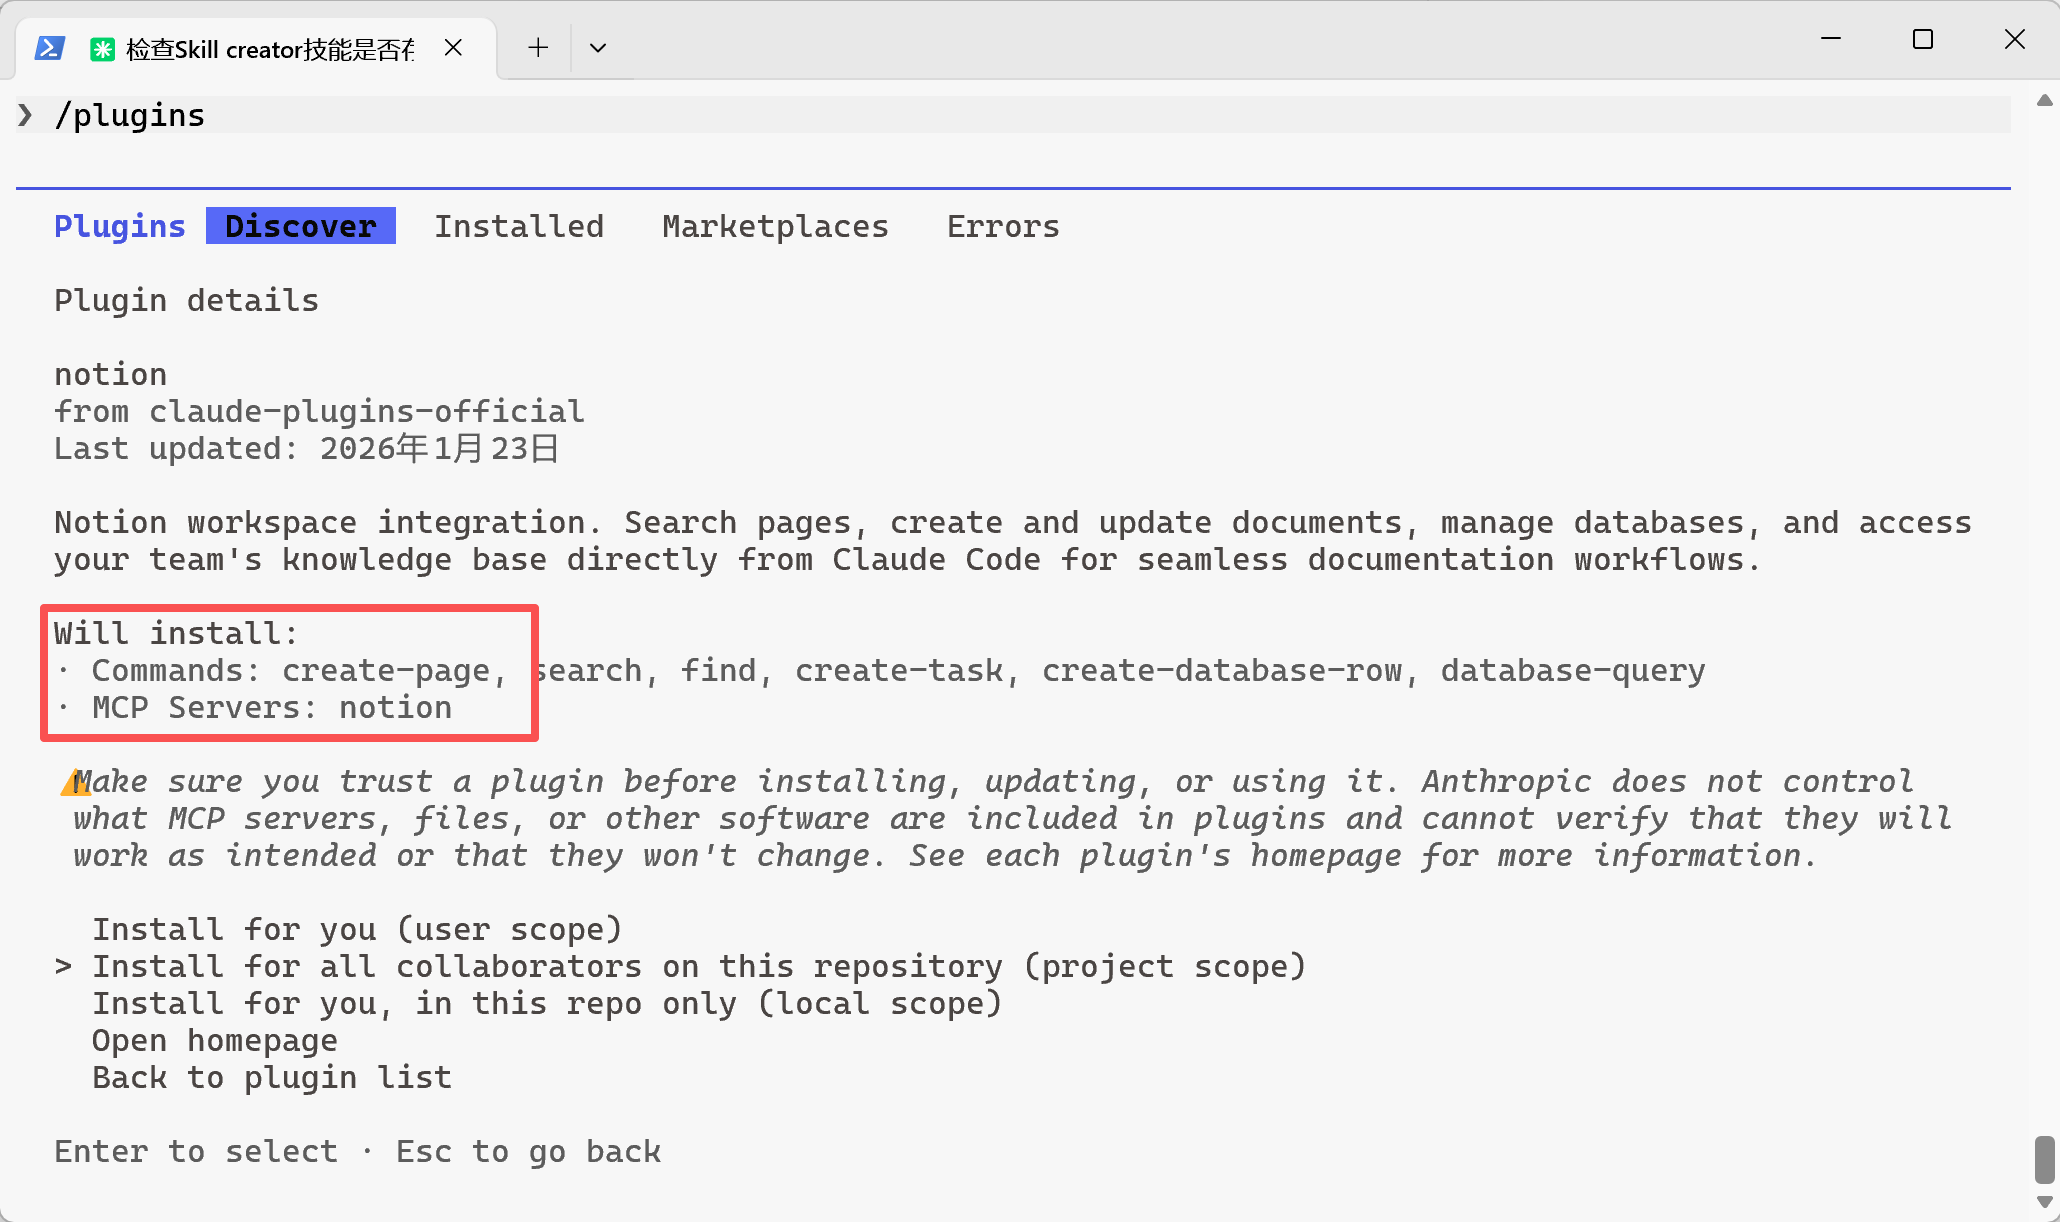Click the Plugins heading label
The image size is (2060, 1222).
point(120,227)
